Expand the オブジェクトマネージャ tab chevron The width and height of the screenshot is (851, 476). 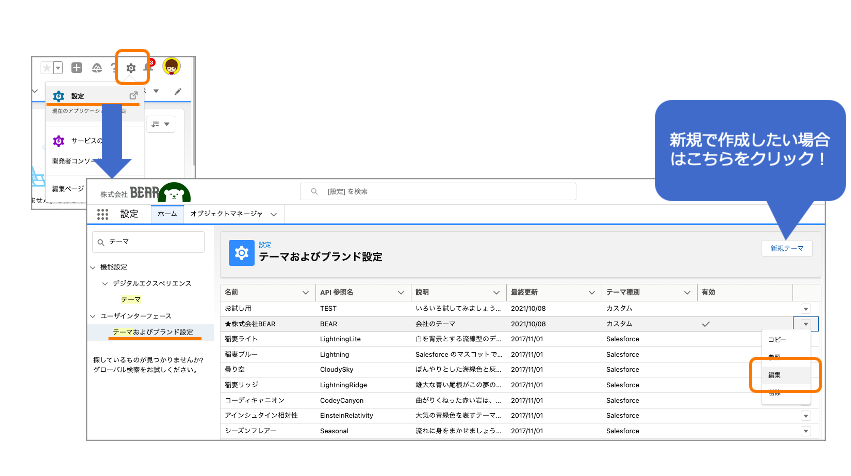(x=274, y=214)
